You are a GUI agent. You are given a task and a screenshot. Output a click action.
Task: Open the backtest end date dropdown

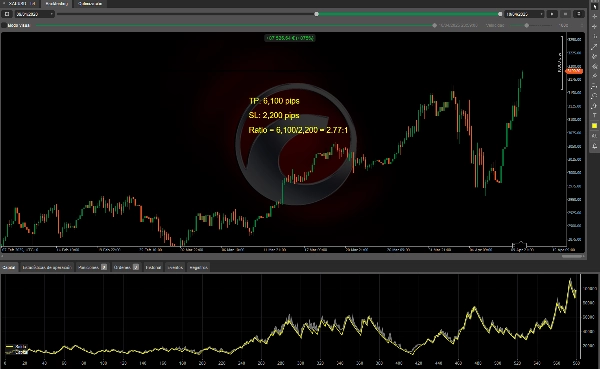point(524,14)
